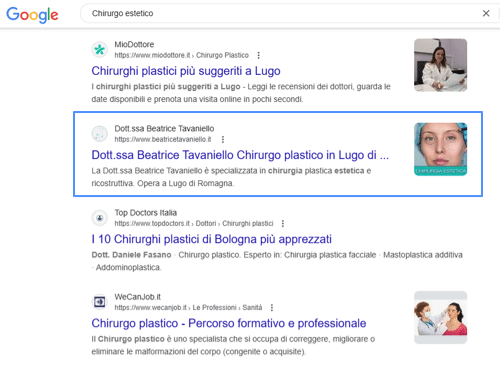
Task: Open the Top Doctors result options menu
Action: point(283,223)
